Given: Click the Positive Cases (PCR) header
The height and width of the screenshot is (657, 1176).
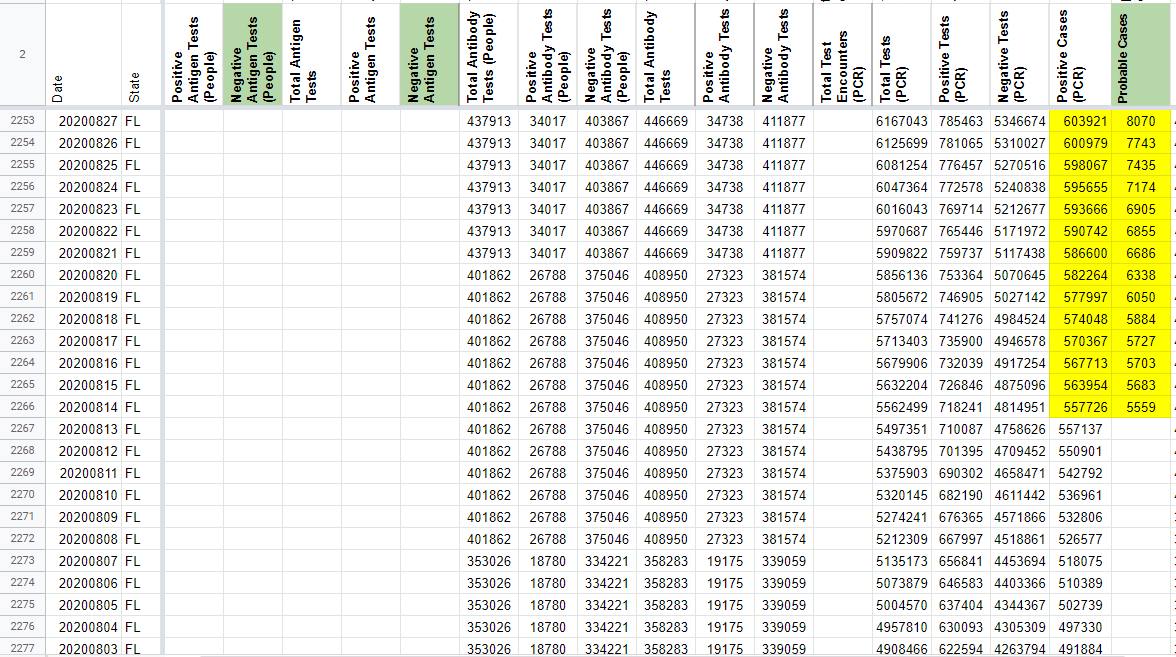Looking at the screenshot, I should (1081, 54).
